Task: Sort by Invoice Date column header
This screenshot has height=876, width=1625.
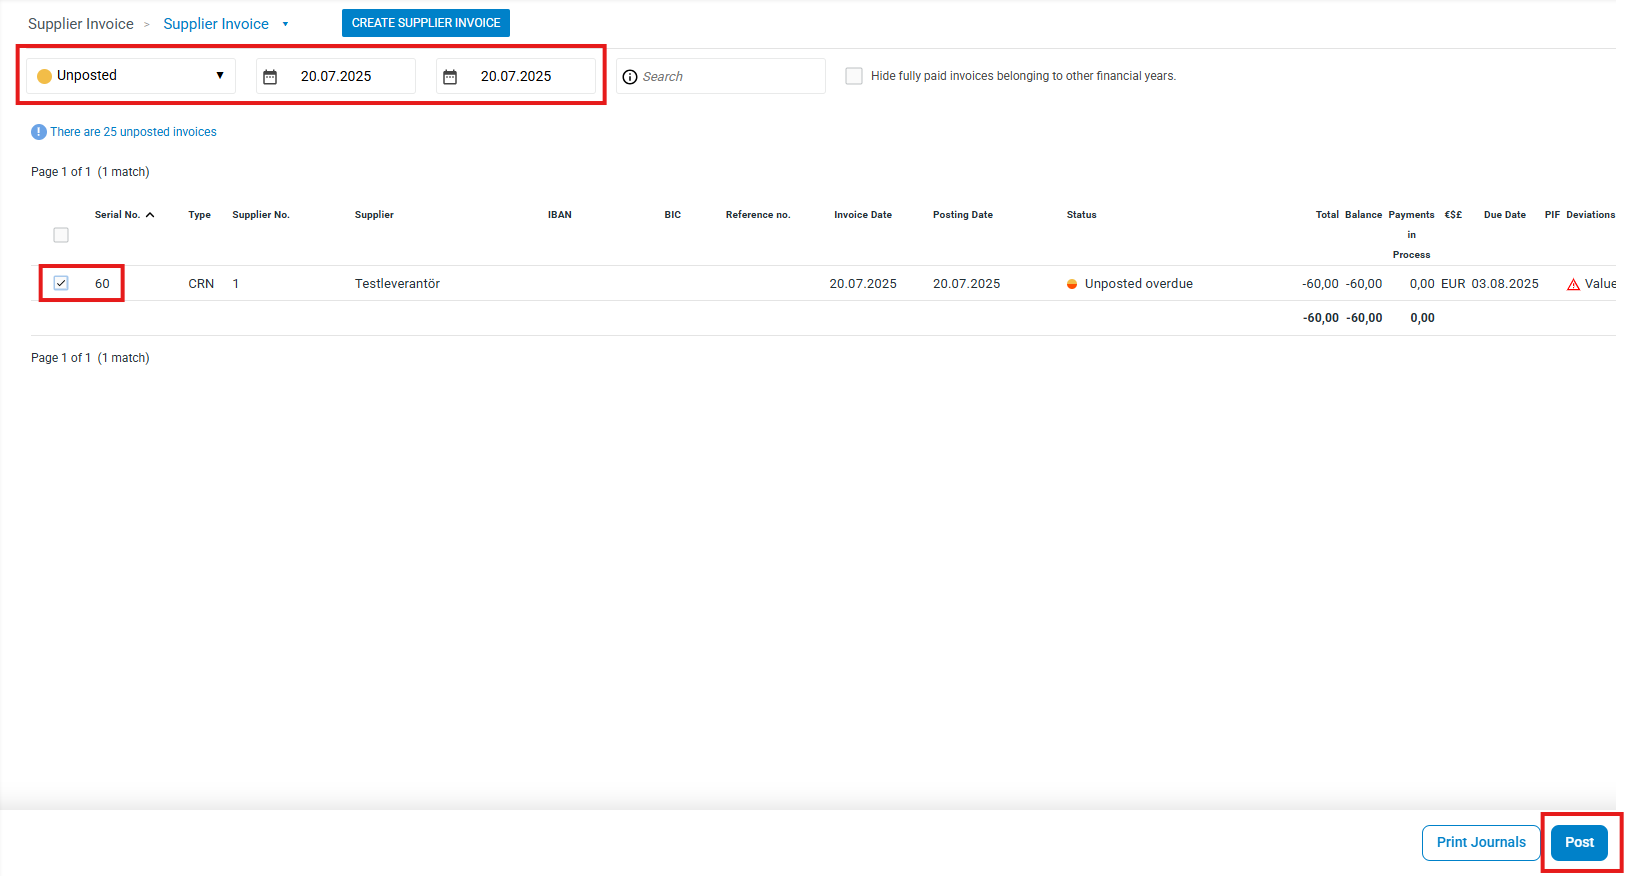Action: pyautogui.click(x=862, y=215)
